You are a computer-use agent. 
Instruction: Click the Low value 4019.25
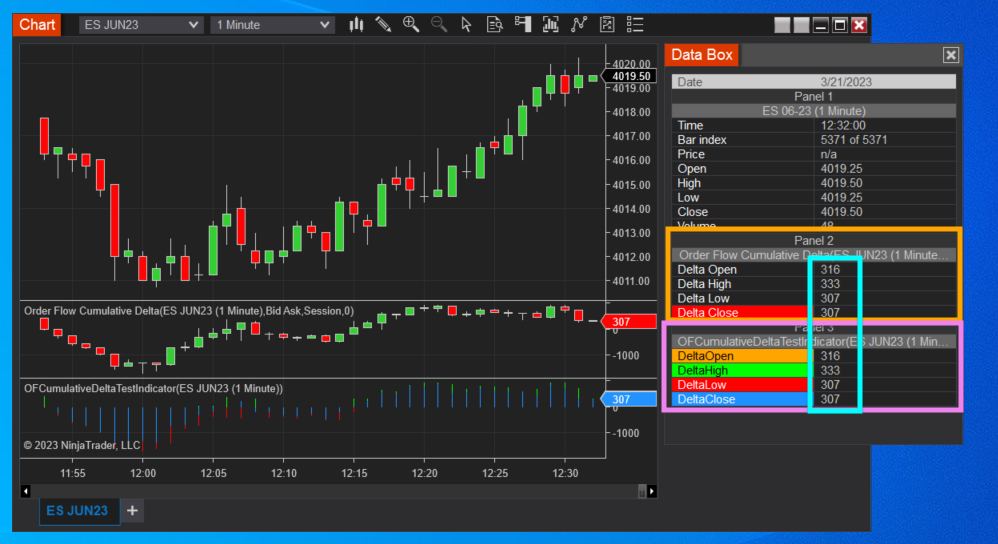pos(841,197)
